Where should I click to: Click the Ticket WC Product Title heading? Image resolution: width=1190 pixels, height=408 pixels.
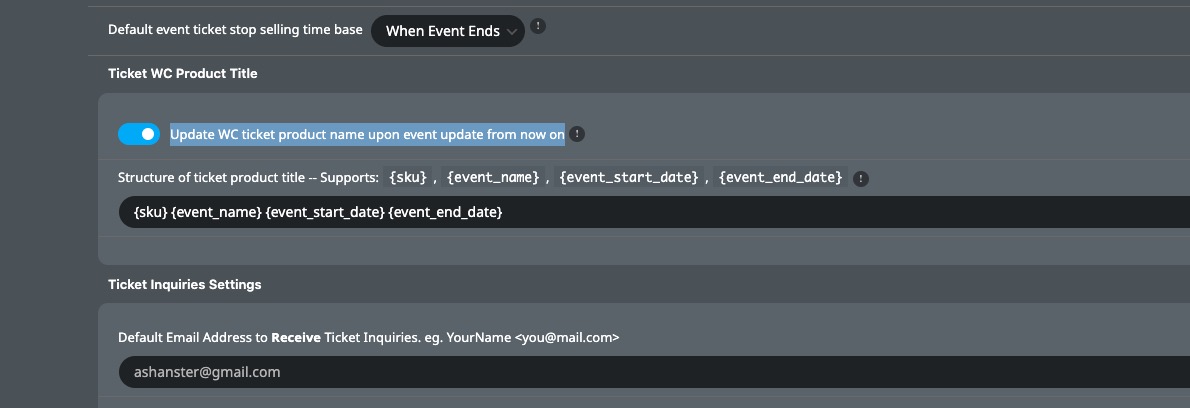pyautogui.click(x=183, y=74)
